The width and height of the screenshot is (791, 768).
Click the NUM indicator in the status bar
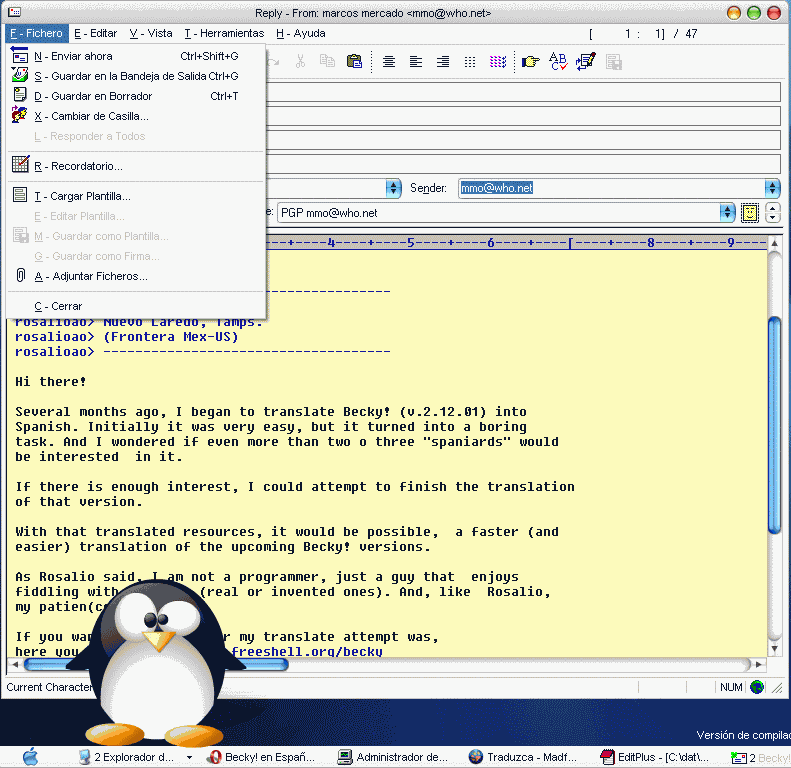click(x=730, y=687)
